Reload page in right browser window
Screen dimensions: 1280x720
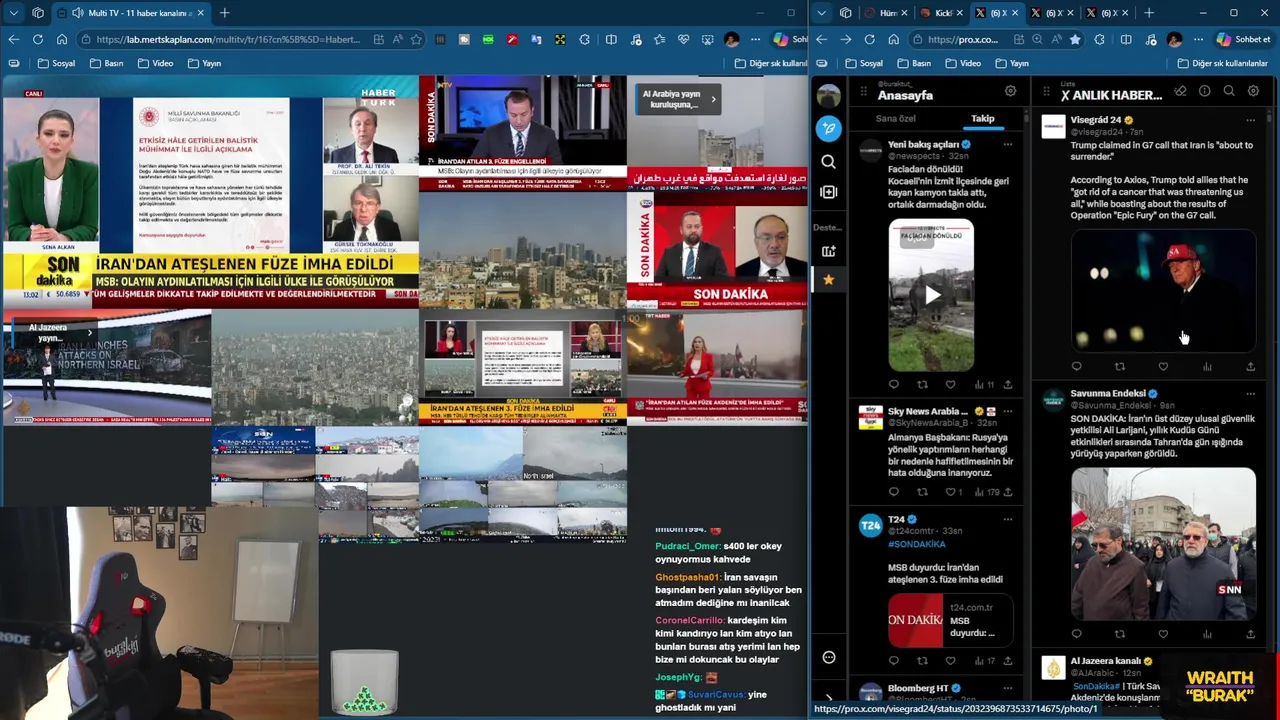869,39
